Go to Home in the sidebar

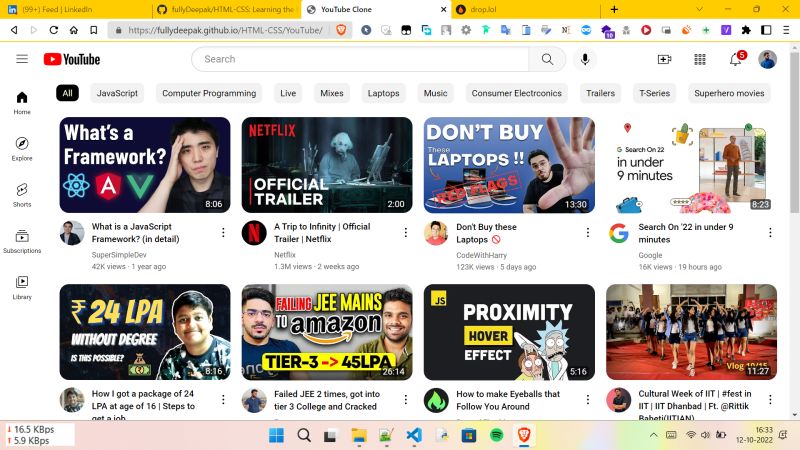[22, 103]
